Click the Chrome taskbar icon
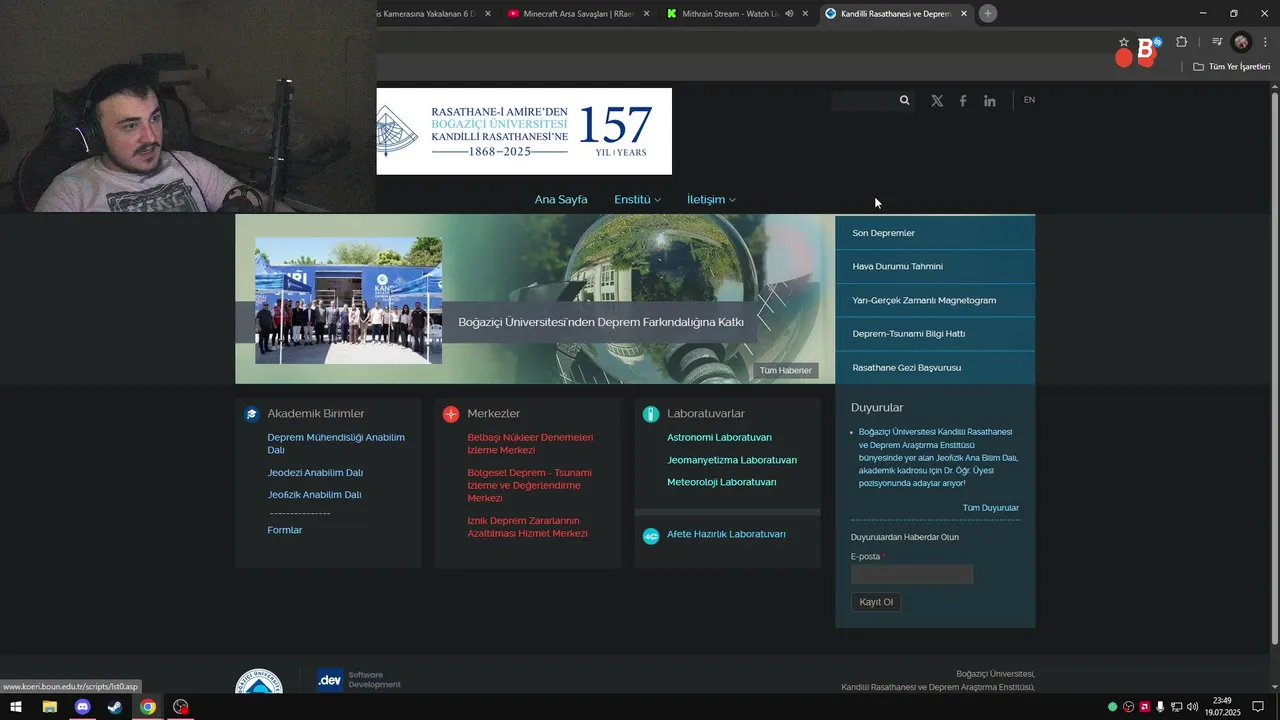 click(148, 707)
